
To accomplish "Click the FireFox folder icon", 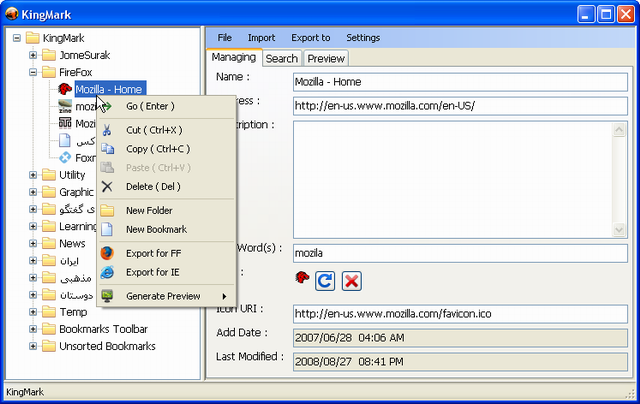I will (49, 72).
